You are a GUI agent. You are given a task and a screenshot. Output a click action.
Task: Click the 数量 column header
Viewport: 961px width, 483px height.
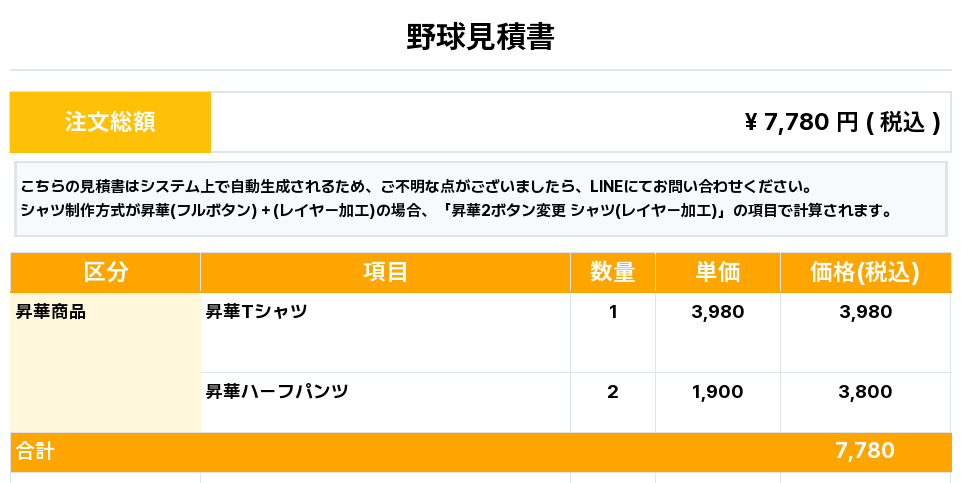click(613, 272)
